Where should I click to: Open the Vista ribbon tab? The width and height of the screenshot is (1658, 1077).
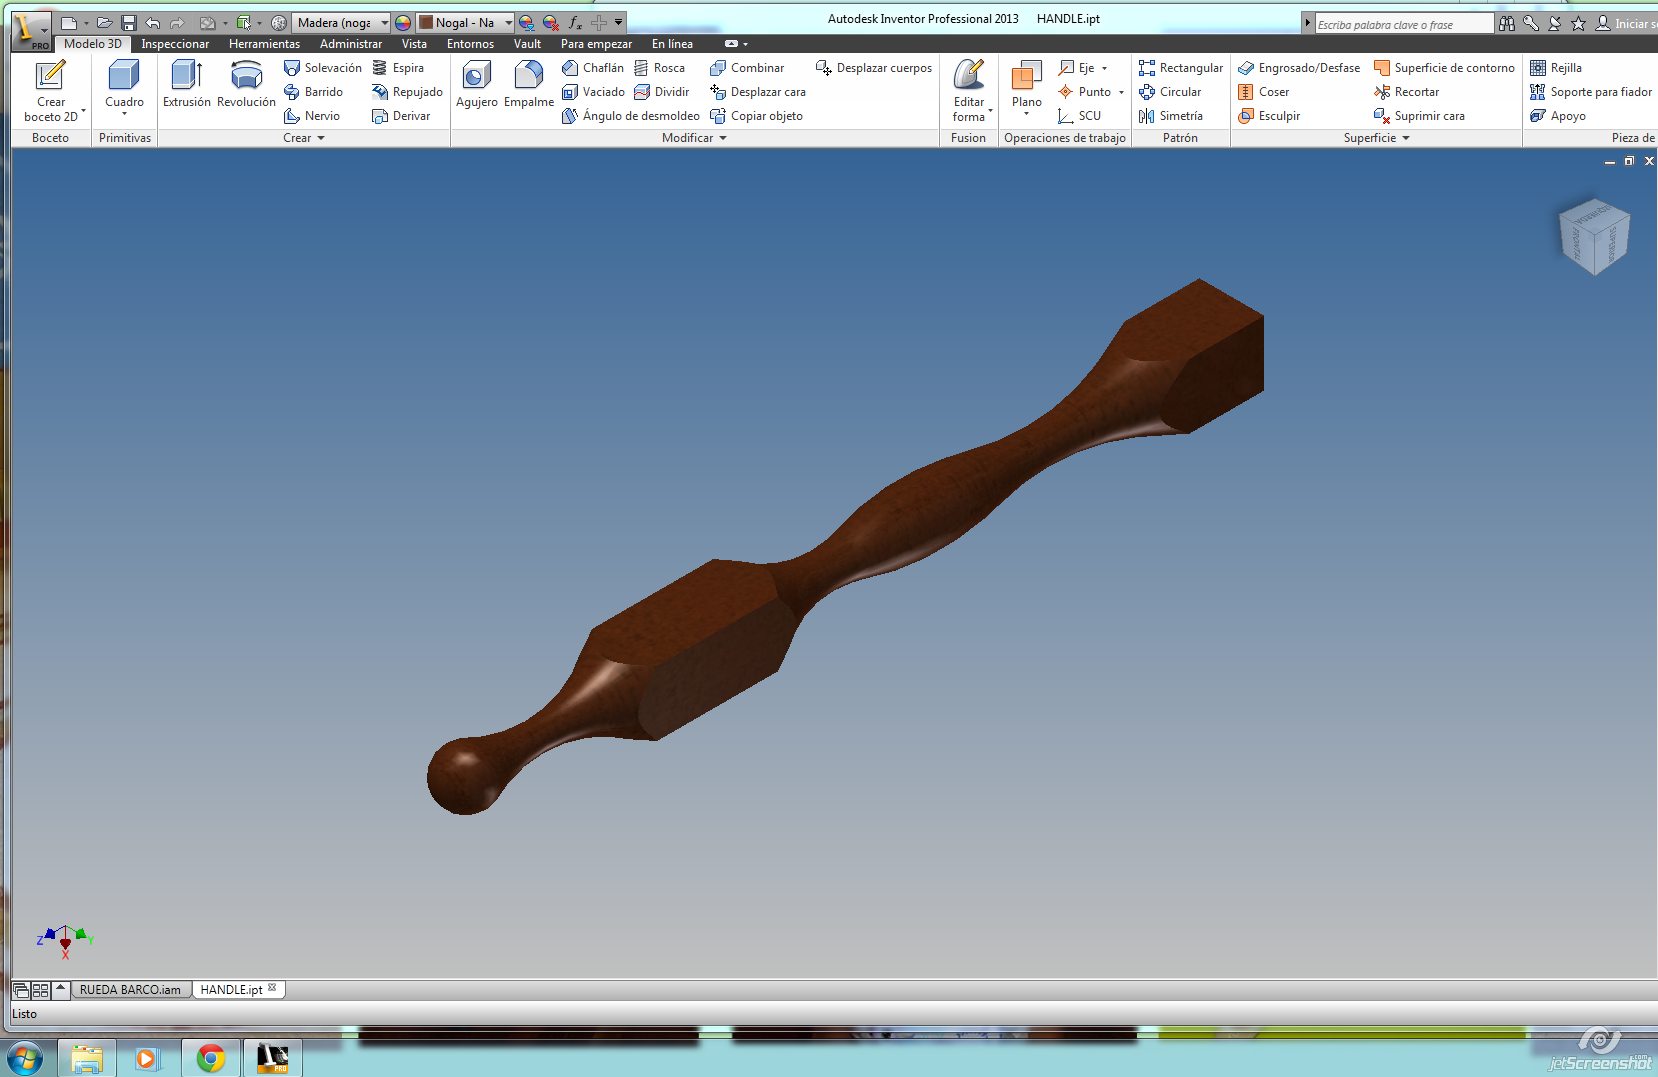point(414,44)
